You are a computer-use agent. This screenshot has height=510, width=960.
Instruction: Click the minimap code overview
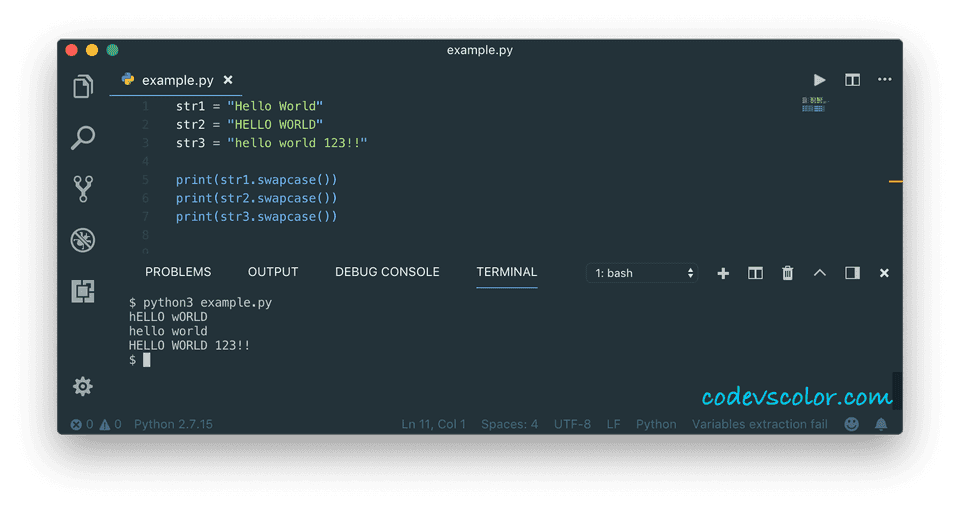pyautogui.click(x=814, y=105)
